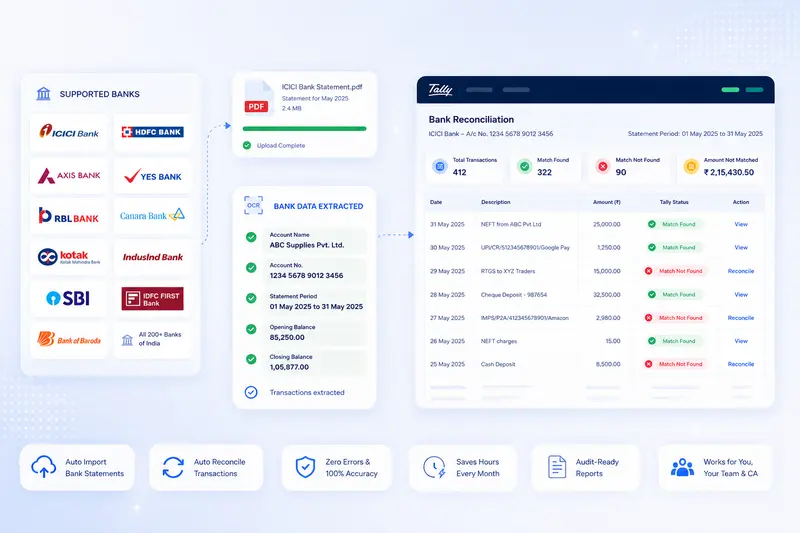The image size is (800, 533).
Task: Click the Closing Balance green checkmark
Action: [x=251, y=359]
